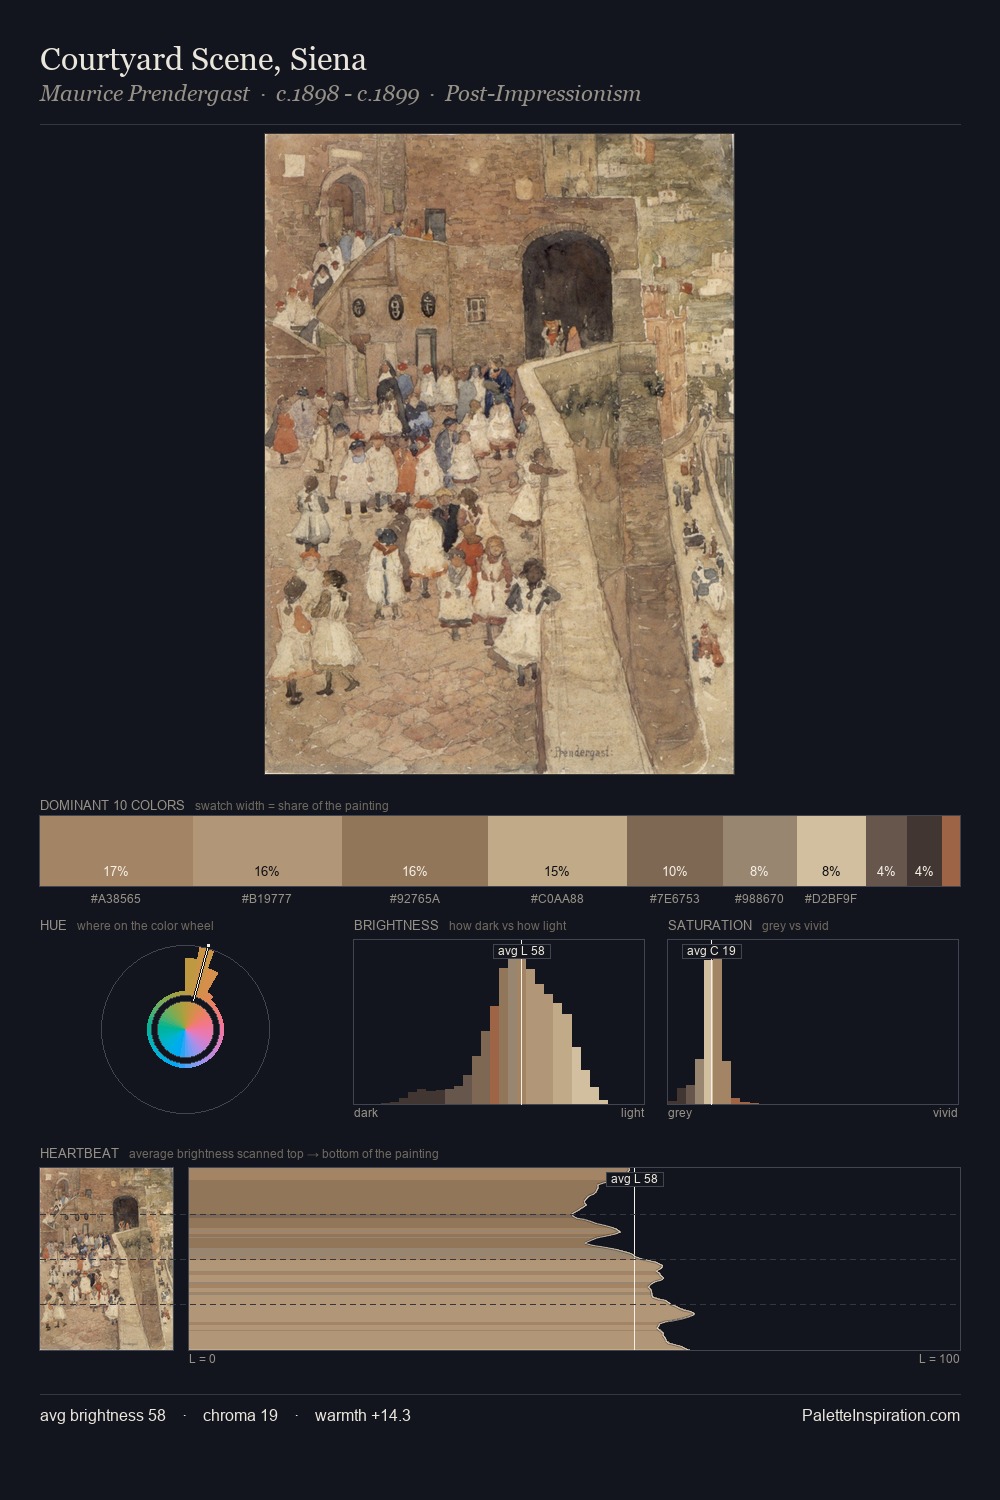Click the 'HEARTBEAT' section heading
Screen dimensions: 1000x1500
79,1153
